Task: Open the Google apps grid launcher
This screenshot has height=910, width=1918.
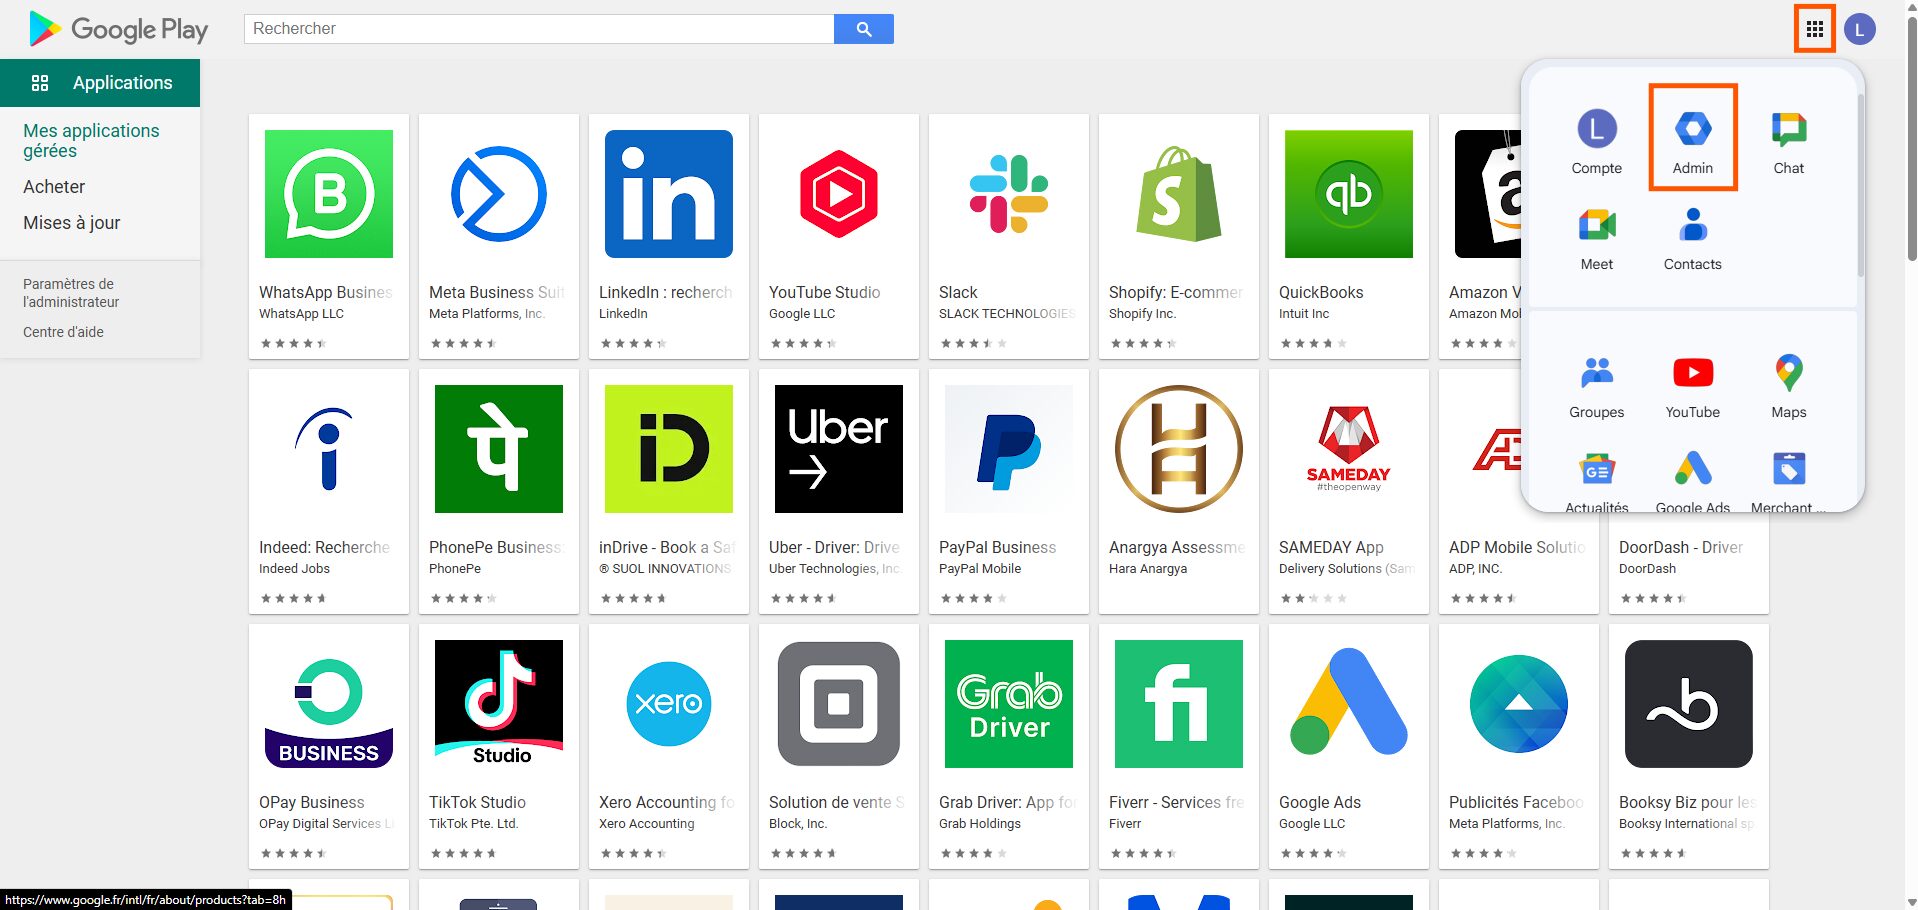Action: (x=1814, y=29)
